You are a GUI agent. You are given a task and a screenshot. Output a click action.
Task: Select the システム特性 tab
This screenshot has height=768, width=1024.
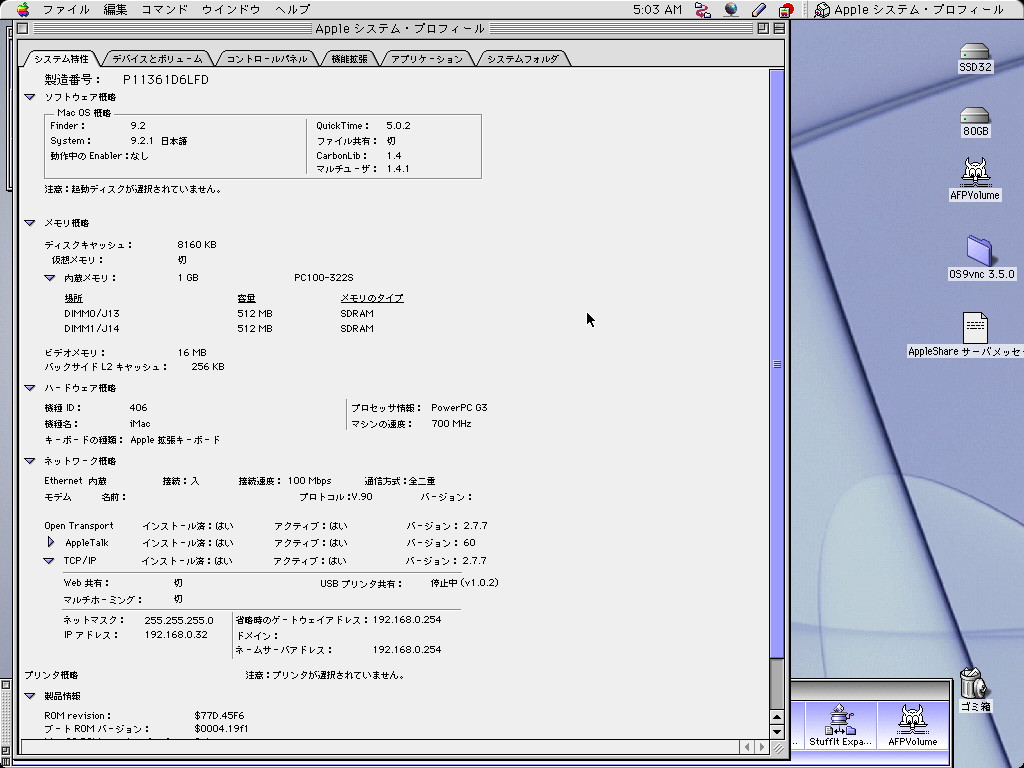(61, 59)
